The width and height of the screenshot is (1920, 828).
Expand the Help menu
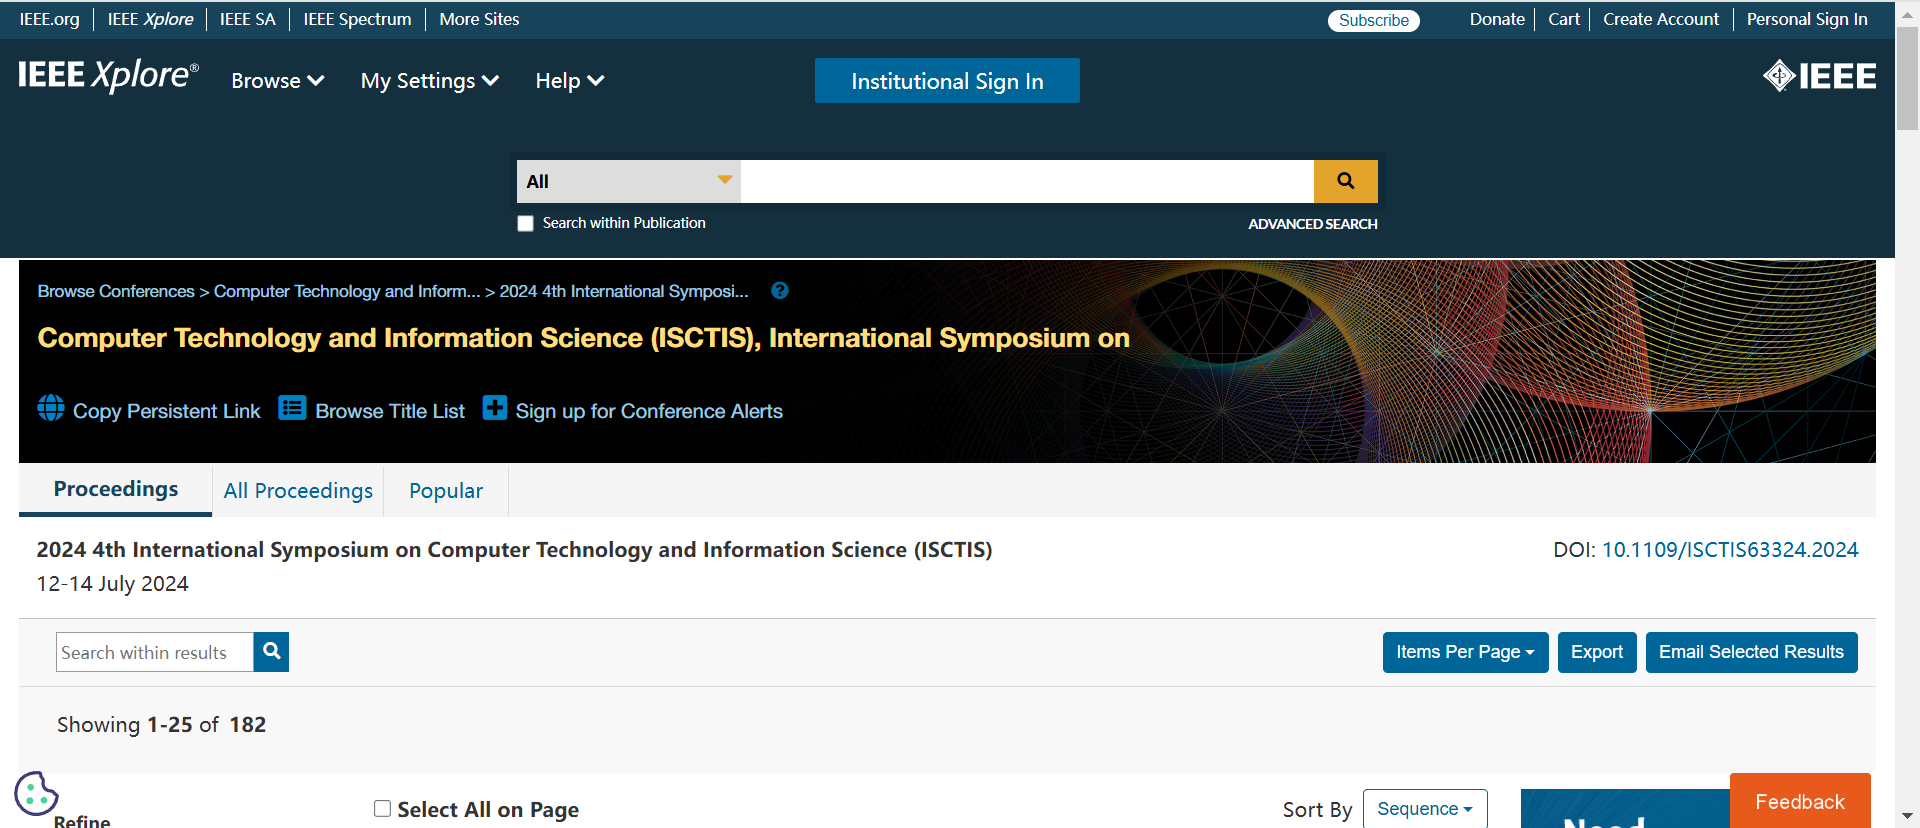coord(569,81)
